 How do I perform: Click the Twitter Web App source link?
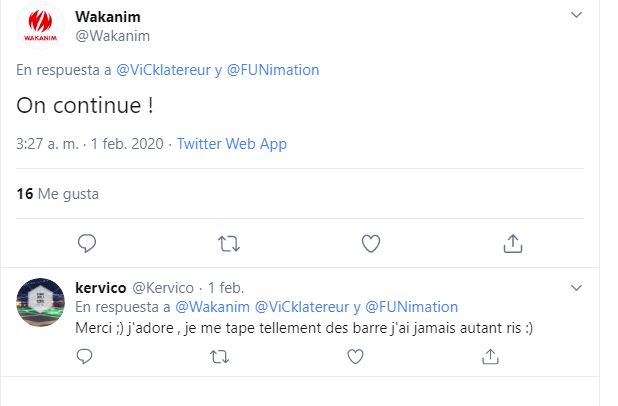pyautogui.click(x=231, y=143)
